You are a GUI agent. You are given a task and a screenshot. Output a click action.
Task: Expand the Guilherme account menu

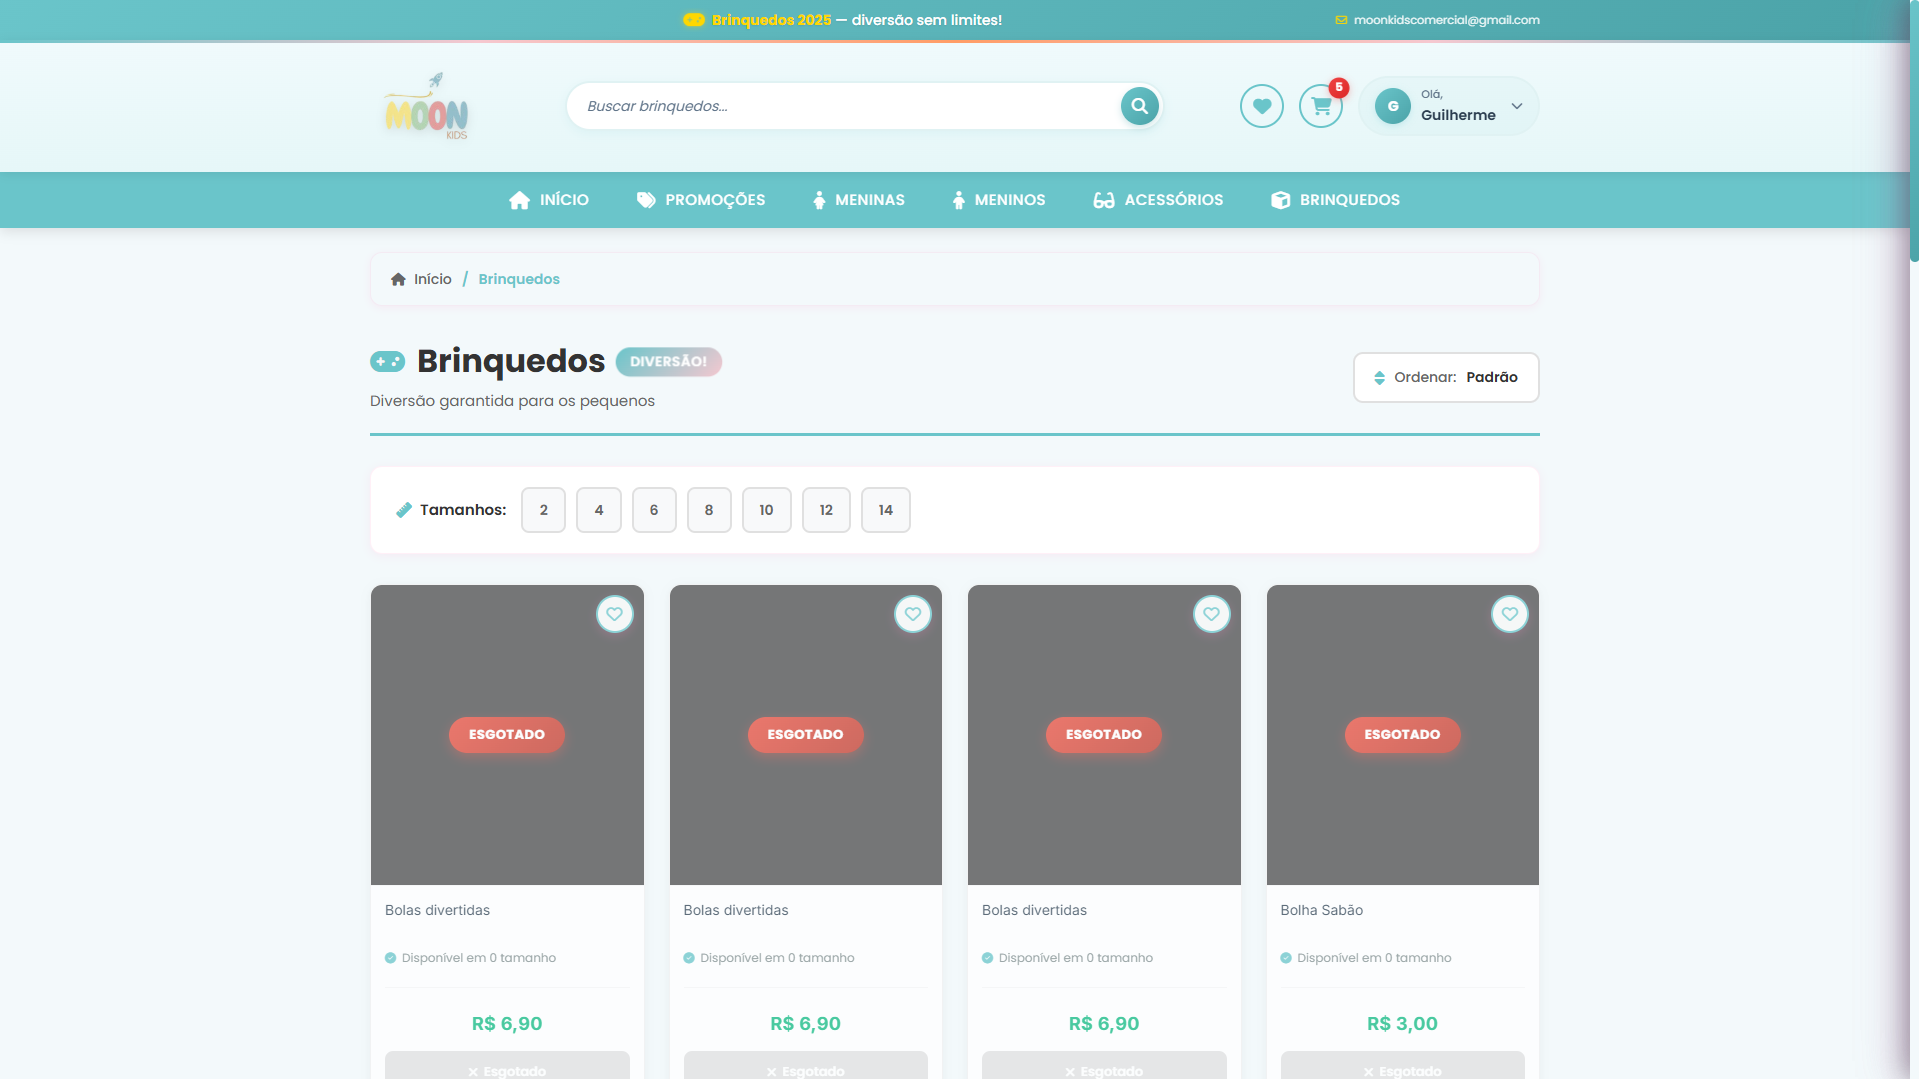[1457, 107]
